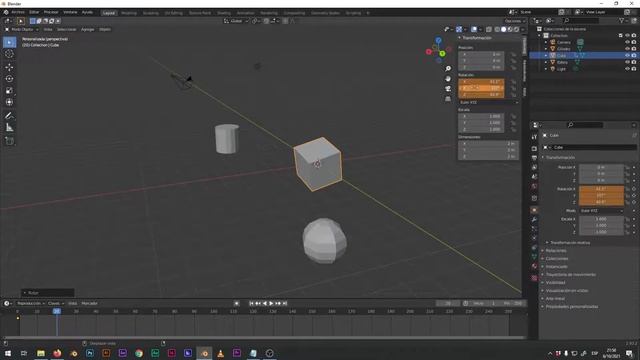This screenshot has width=640, height=360.
Task: Select the Annotate pencil tool
Action: (9, 116)
